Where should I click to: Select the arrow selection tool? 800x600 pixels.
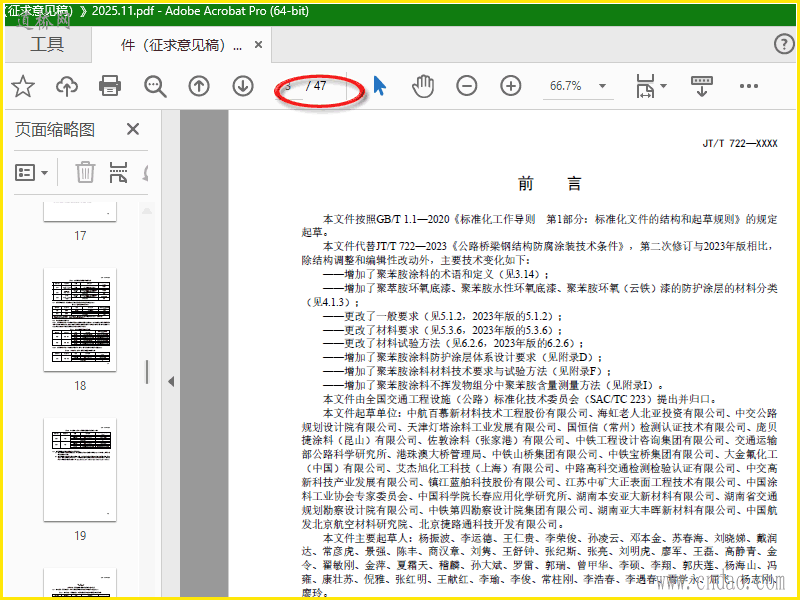coord(379,86)
